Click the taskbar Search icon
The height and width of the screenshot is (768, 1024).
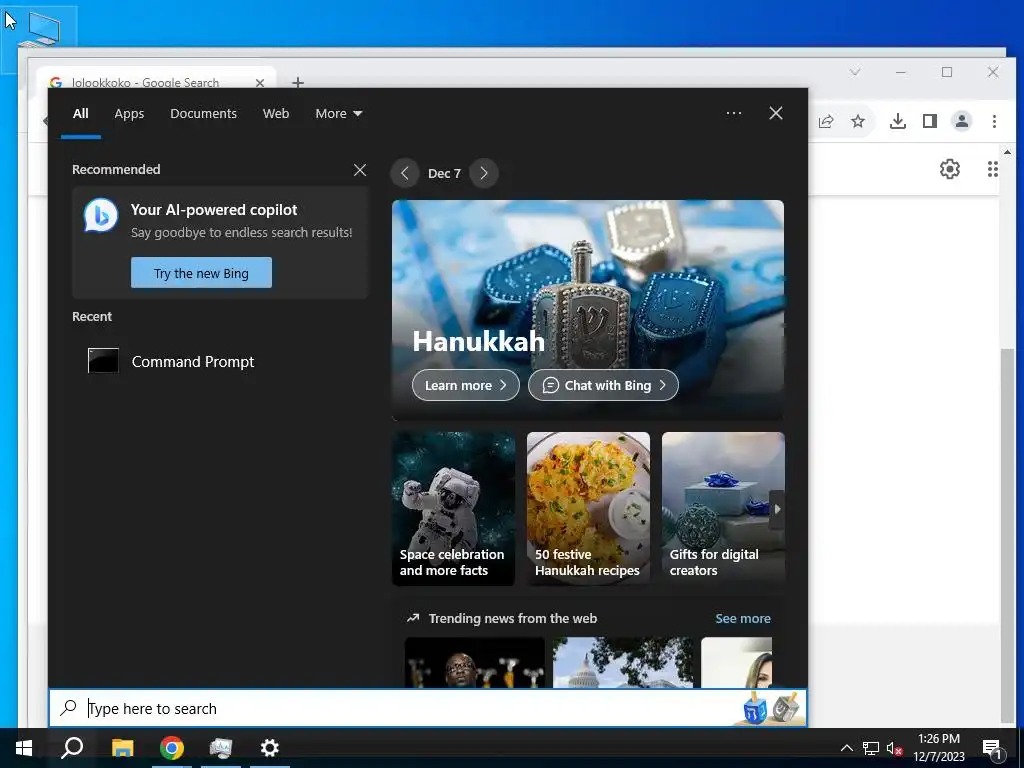coord(72,748)
